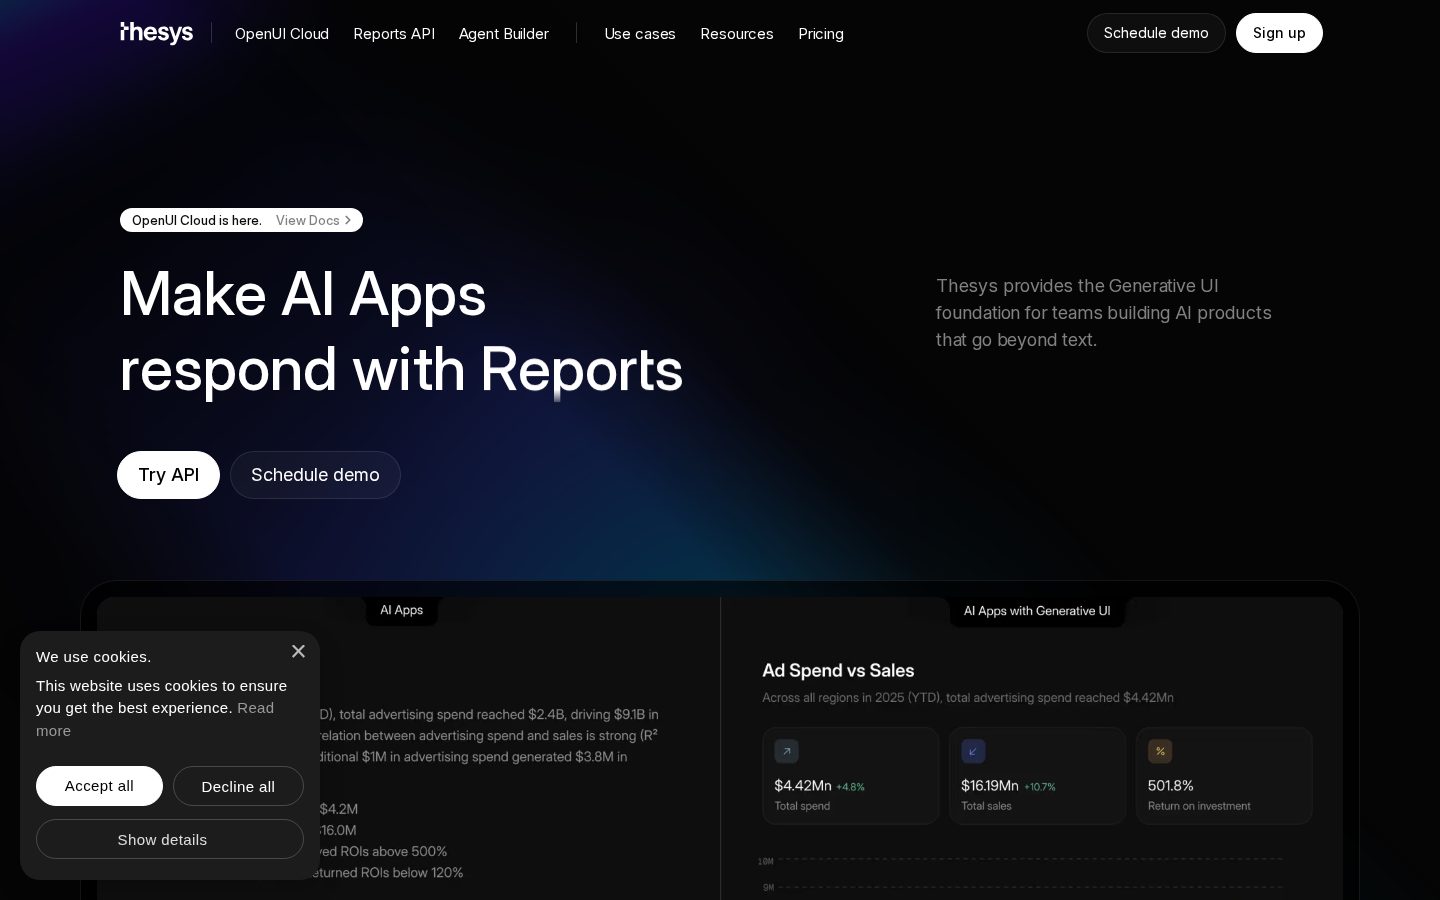
Task: Click the Sign up button
Action: [1279, 33]
